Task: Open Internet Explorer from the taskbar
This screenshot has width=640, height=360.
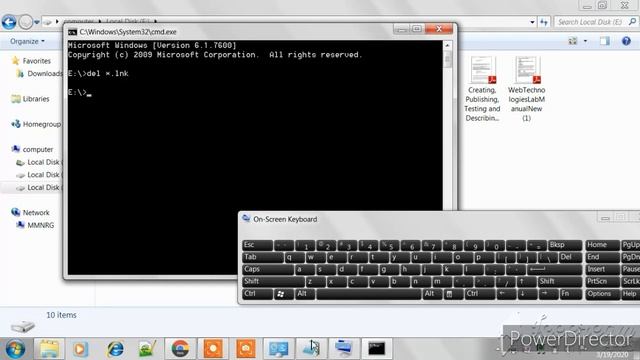Action: pyautogui.click(x=115, y=349)
